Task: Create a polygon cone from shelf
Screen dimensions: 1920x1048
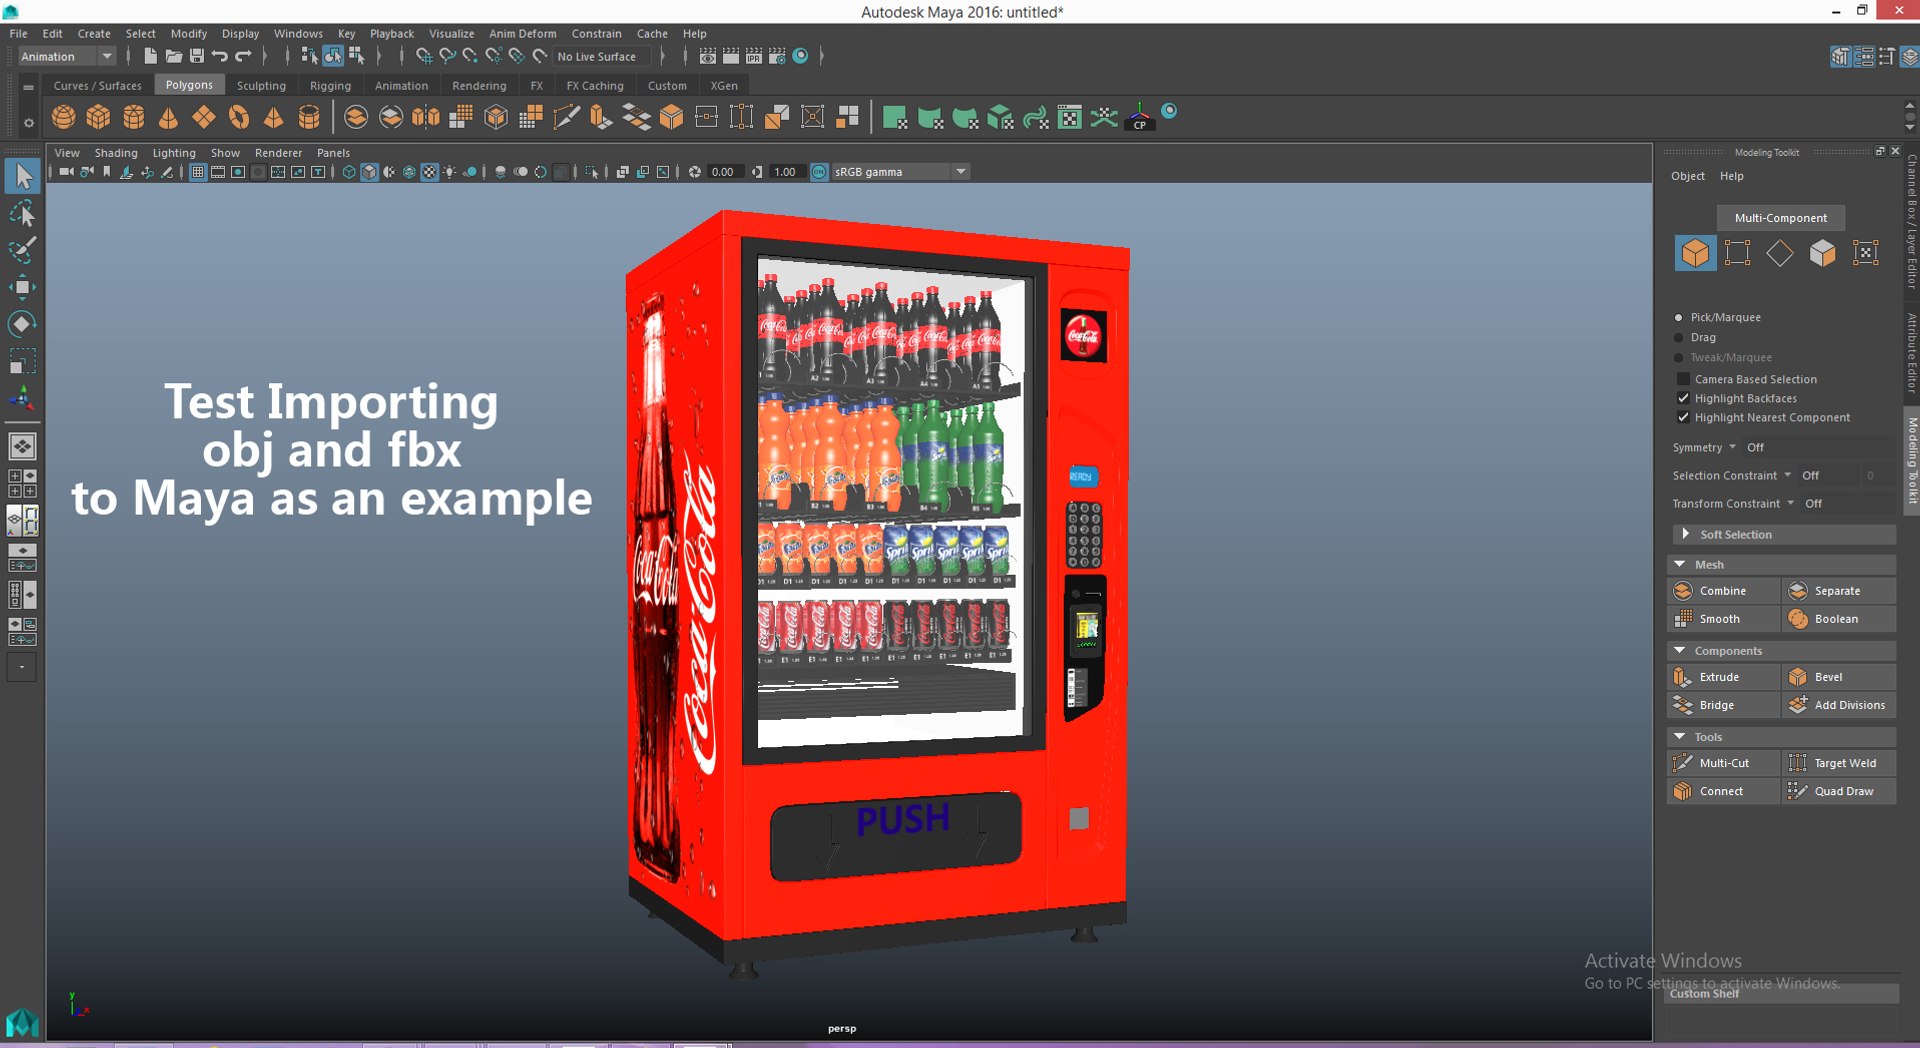Action: click(168, 117)
